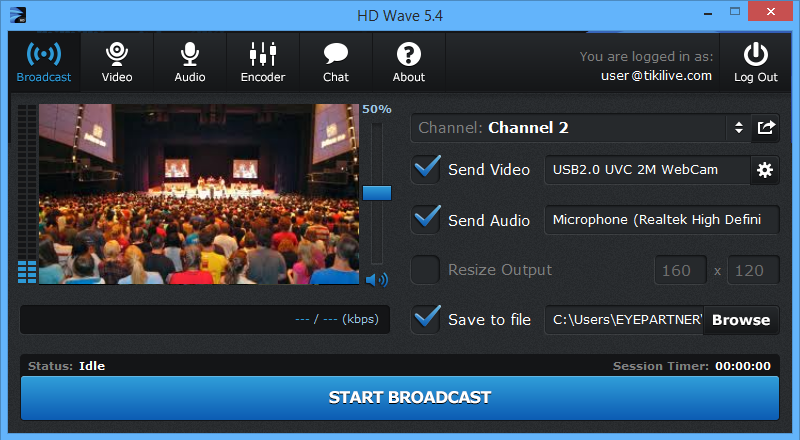The height and width of the screenshot is (440, 800).
Task: Toggle the Save to file checkbox
Action: click(x=427, y=319)
